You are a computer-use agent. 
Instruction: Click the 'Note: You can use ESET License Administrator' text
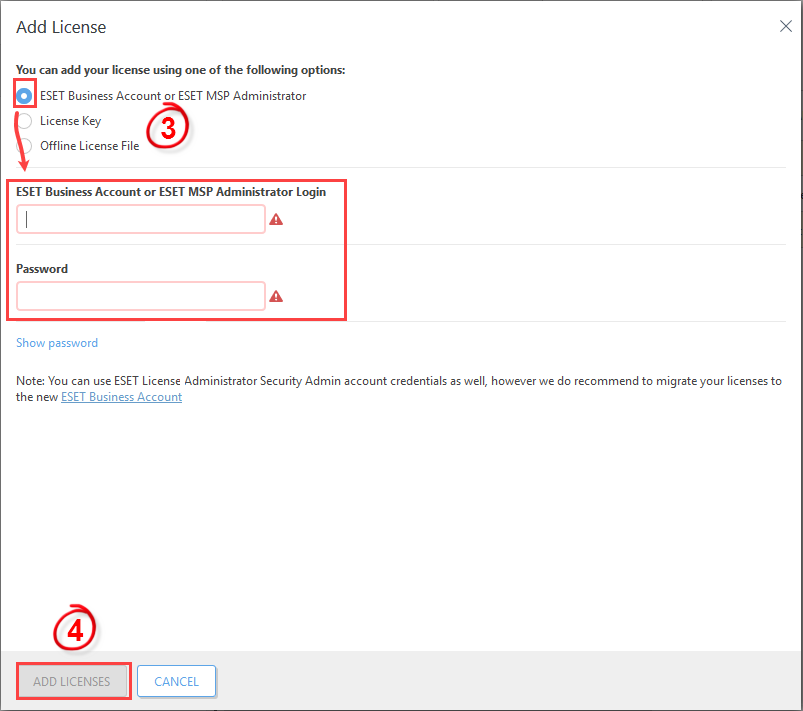coord(399,389)
